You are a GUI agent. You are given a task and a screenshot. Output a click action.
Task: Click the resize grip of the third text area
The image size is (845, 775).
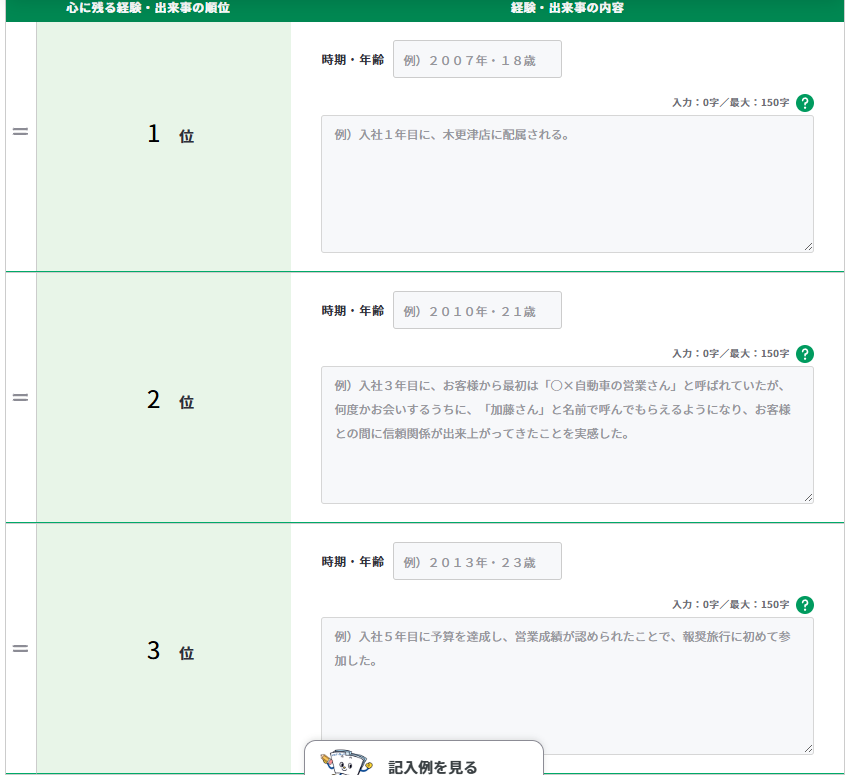tap(807, 748)
